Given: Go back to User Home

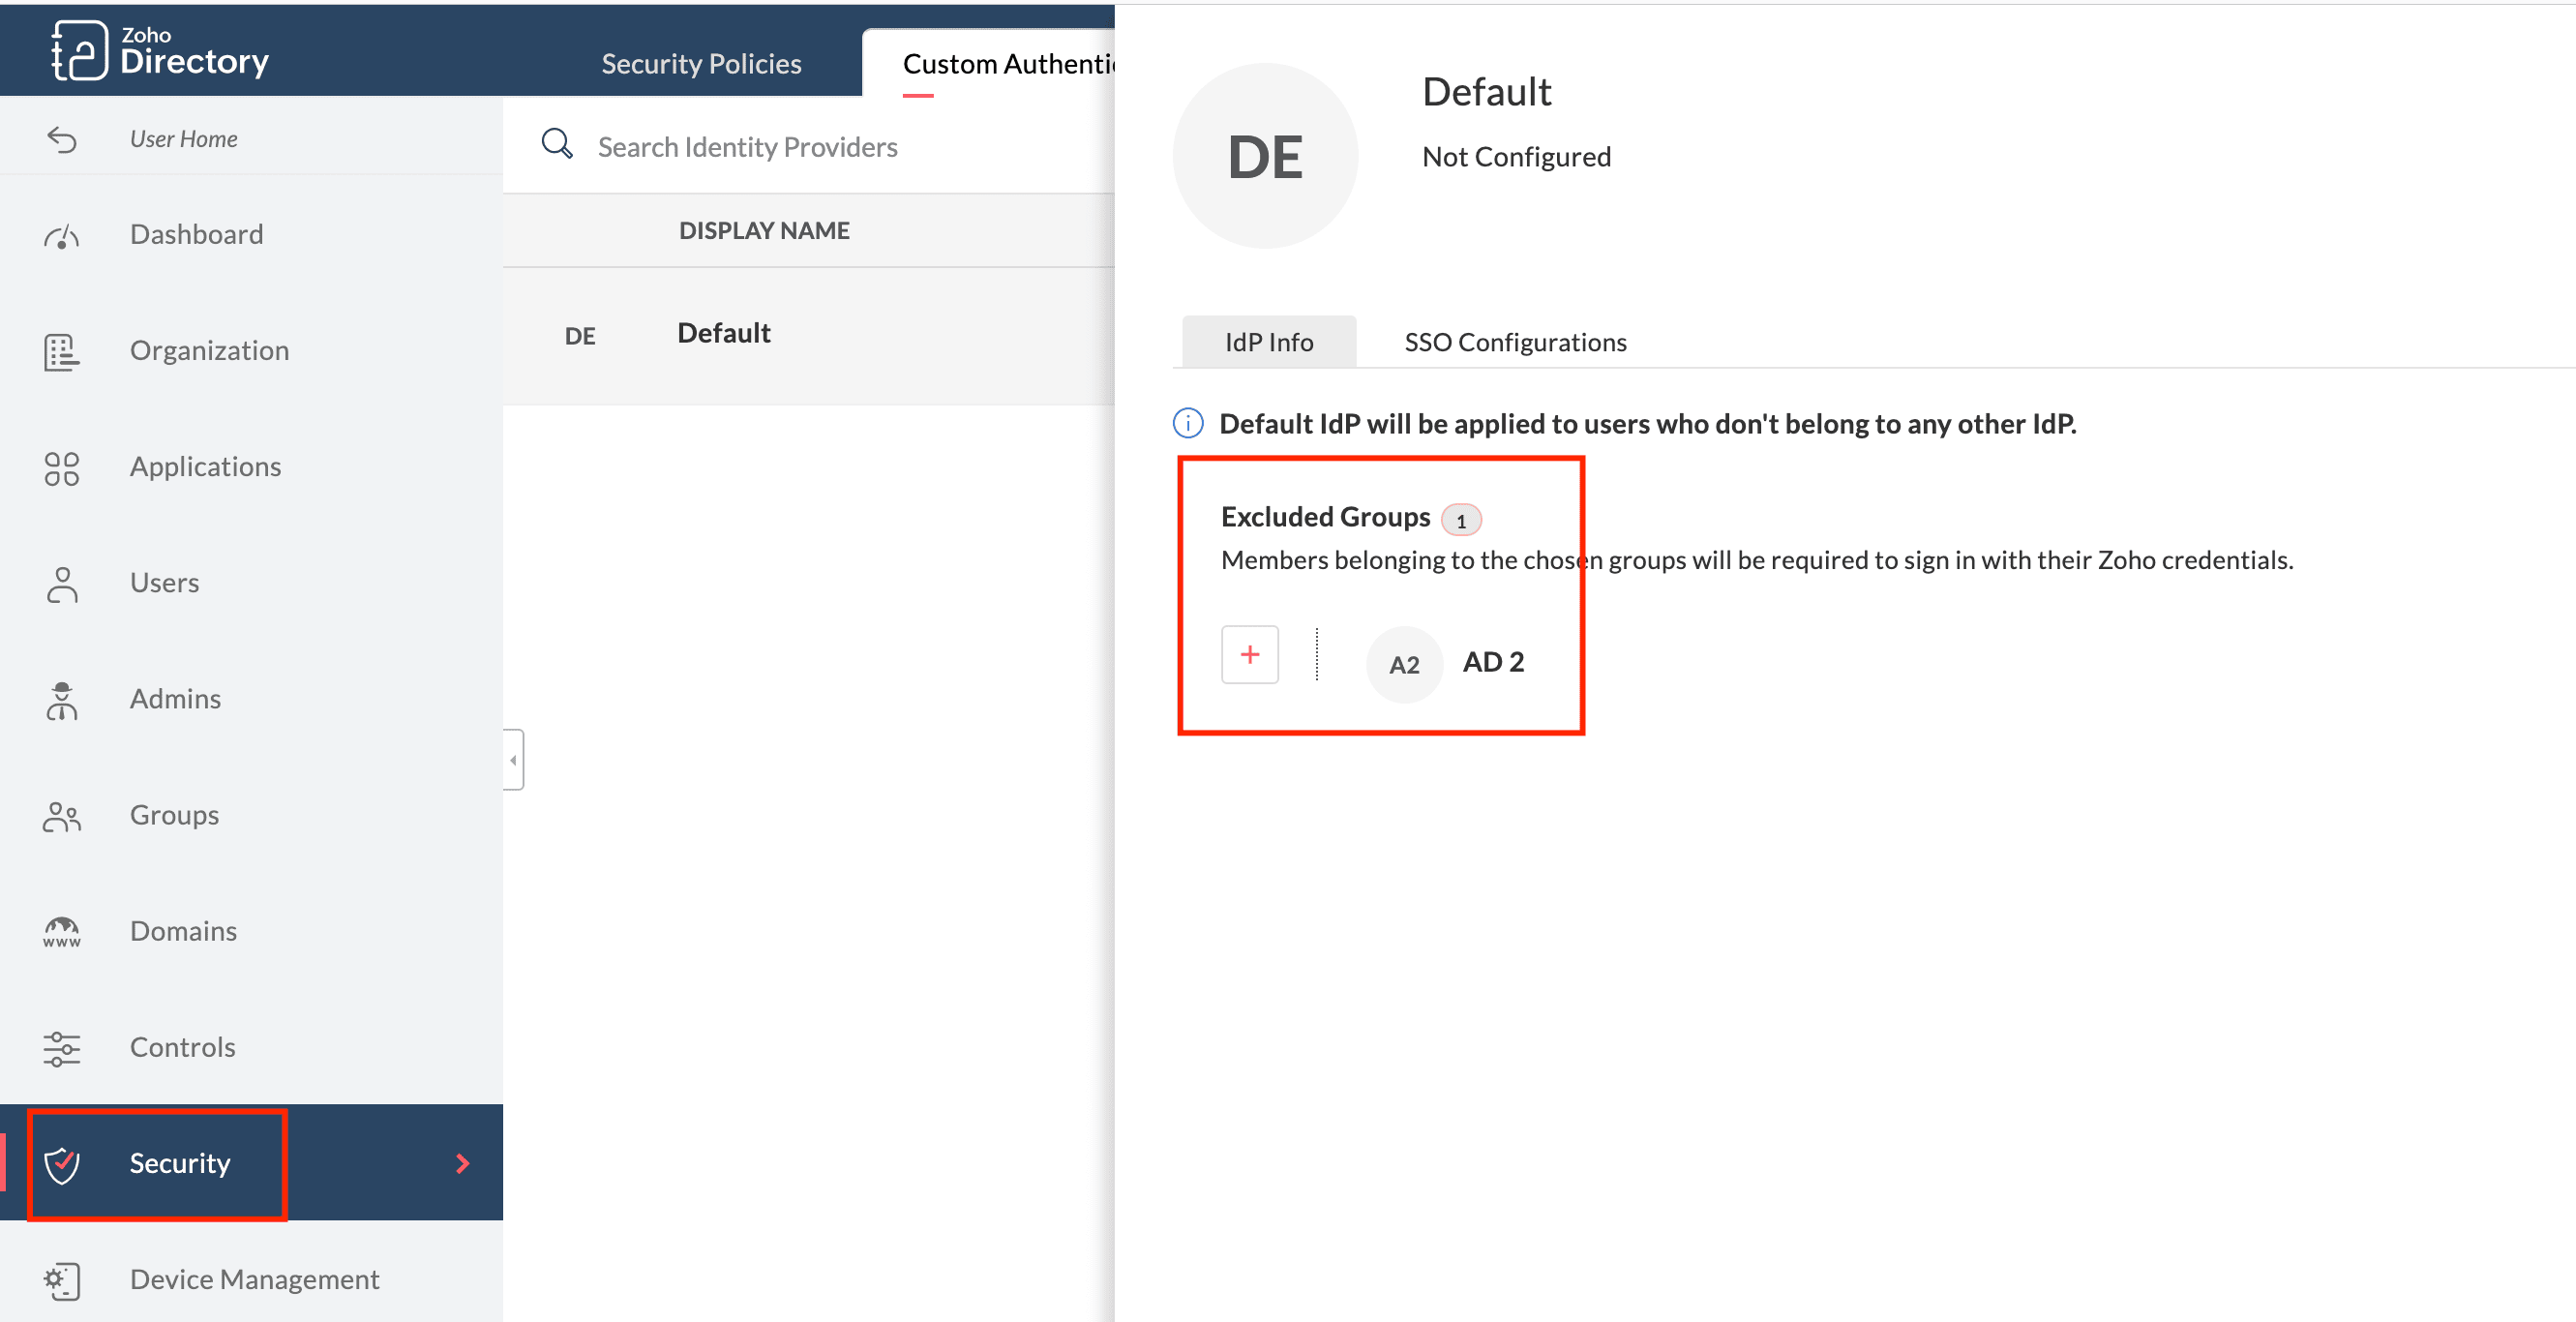Looking at the screenshot, I should [183, 139].
